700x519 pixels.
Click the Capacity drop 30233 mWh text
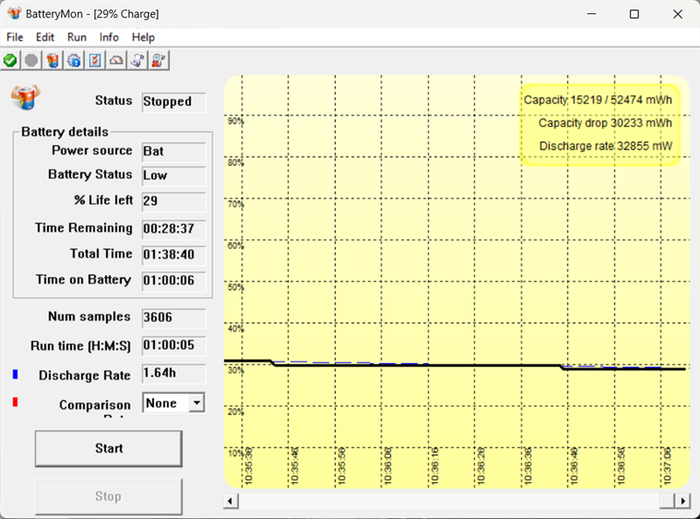605,123
